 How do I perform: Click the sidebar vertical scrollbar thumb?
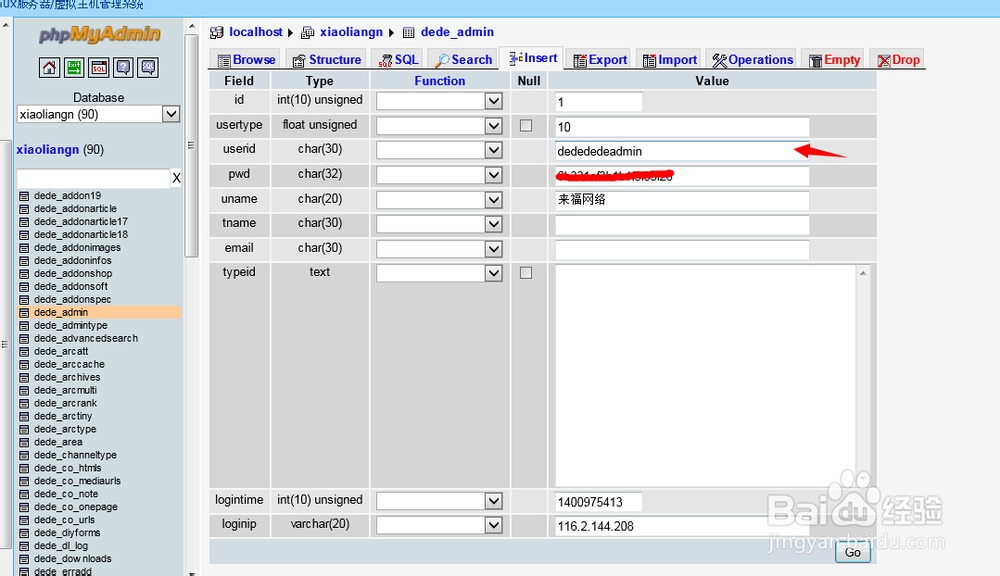pyautogui.click(x=191, y=145)
